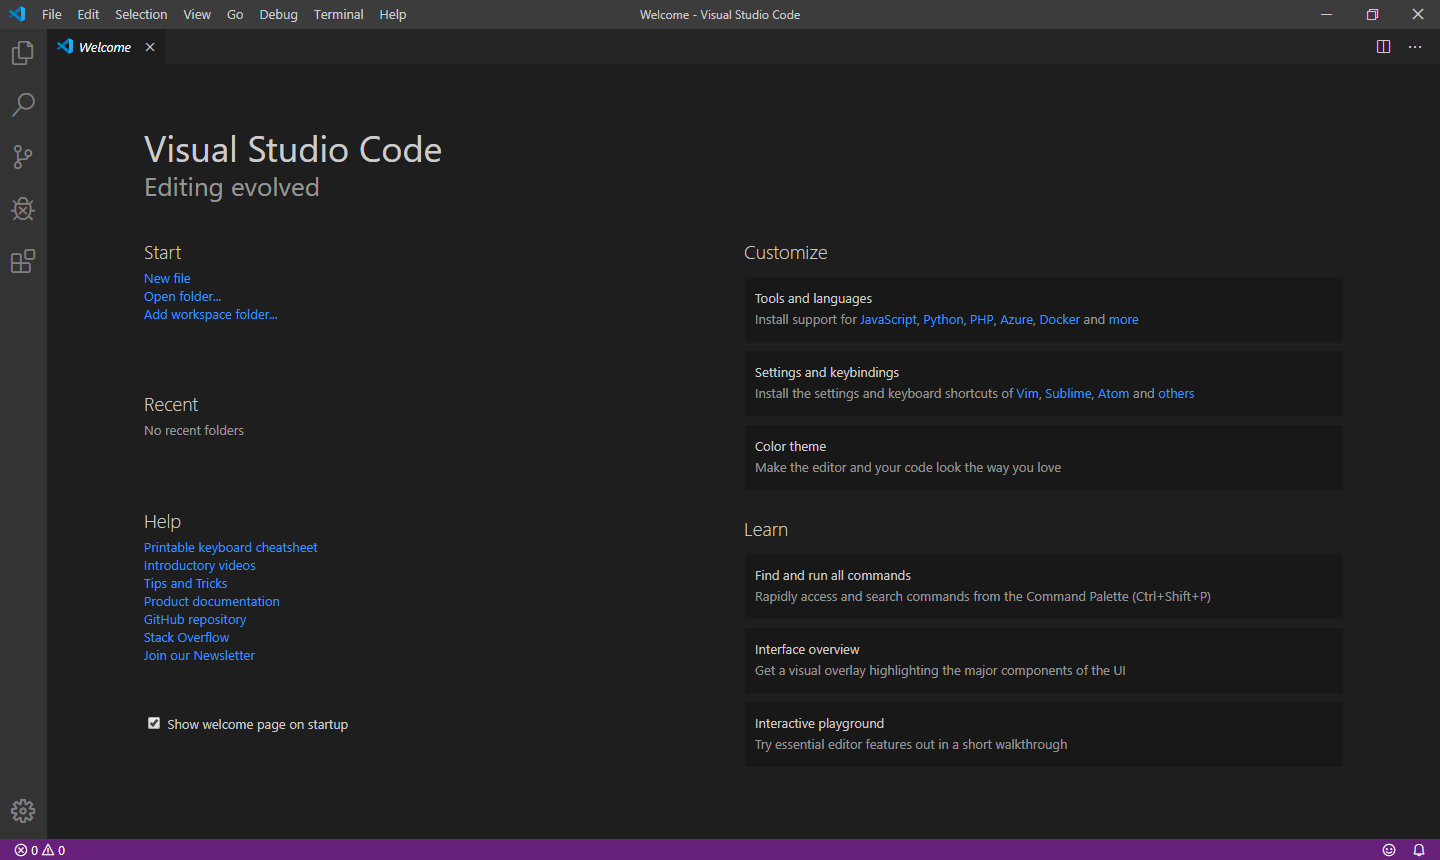This screenshot has width=1440, height=860.
Task: Open the Debug view bug icon
Action: 23,209
